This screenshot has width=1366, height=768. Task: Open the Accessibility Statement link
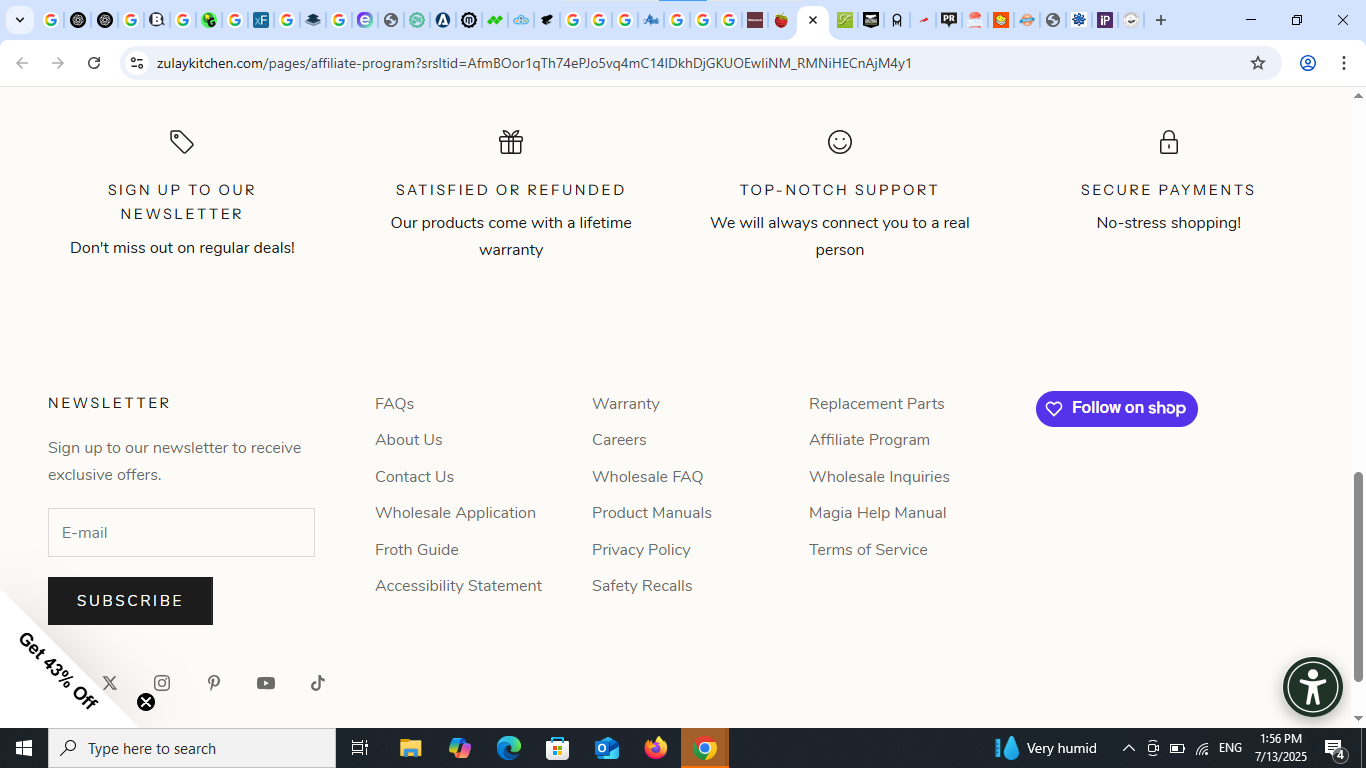(459, 586)
